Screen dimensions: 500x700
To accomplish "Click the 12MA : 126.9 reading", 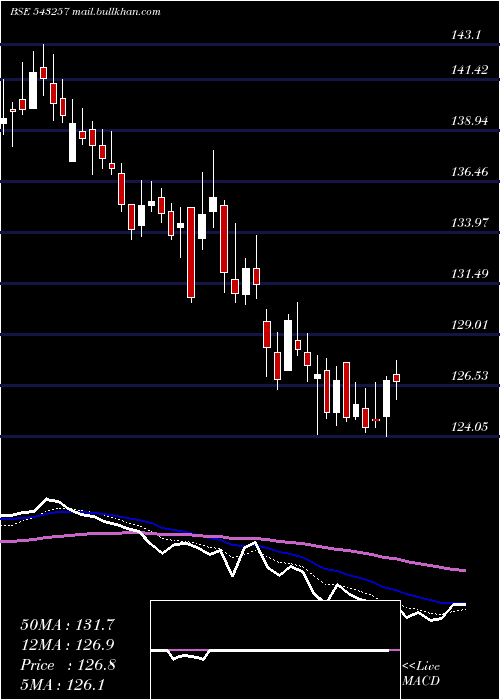I will [68, 645].
